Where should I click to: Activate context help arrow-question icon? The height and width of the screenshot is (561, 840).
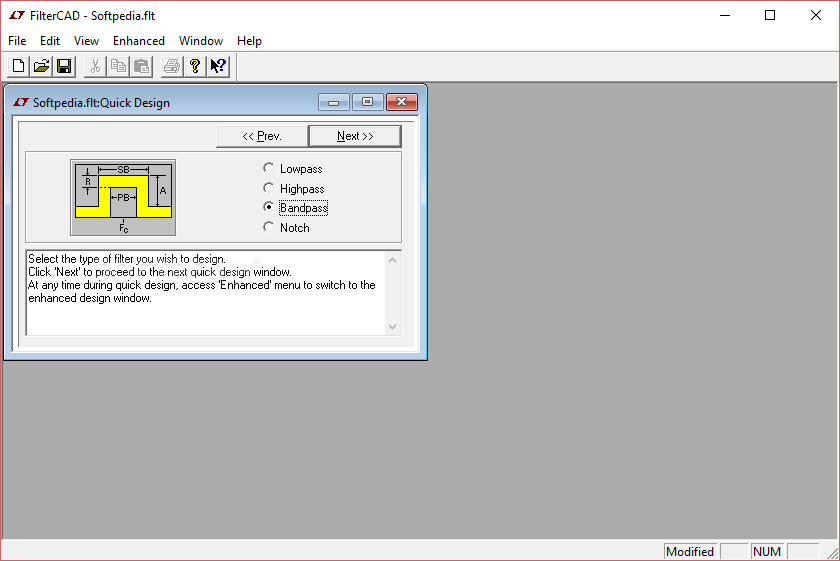218,66
